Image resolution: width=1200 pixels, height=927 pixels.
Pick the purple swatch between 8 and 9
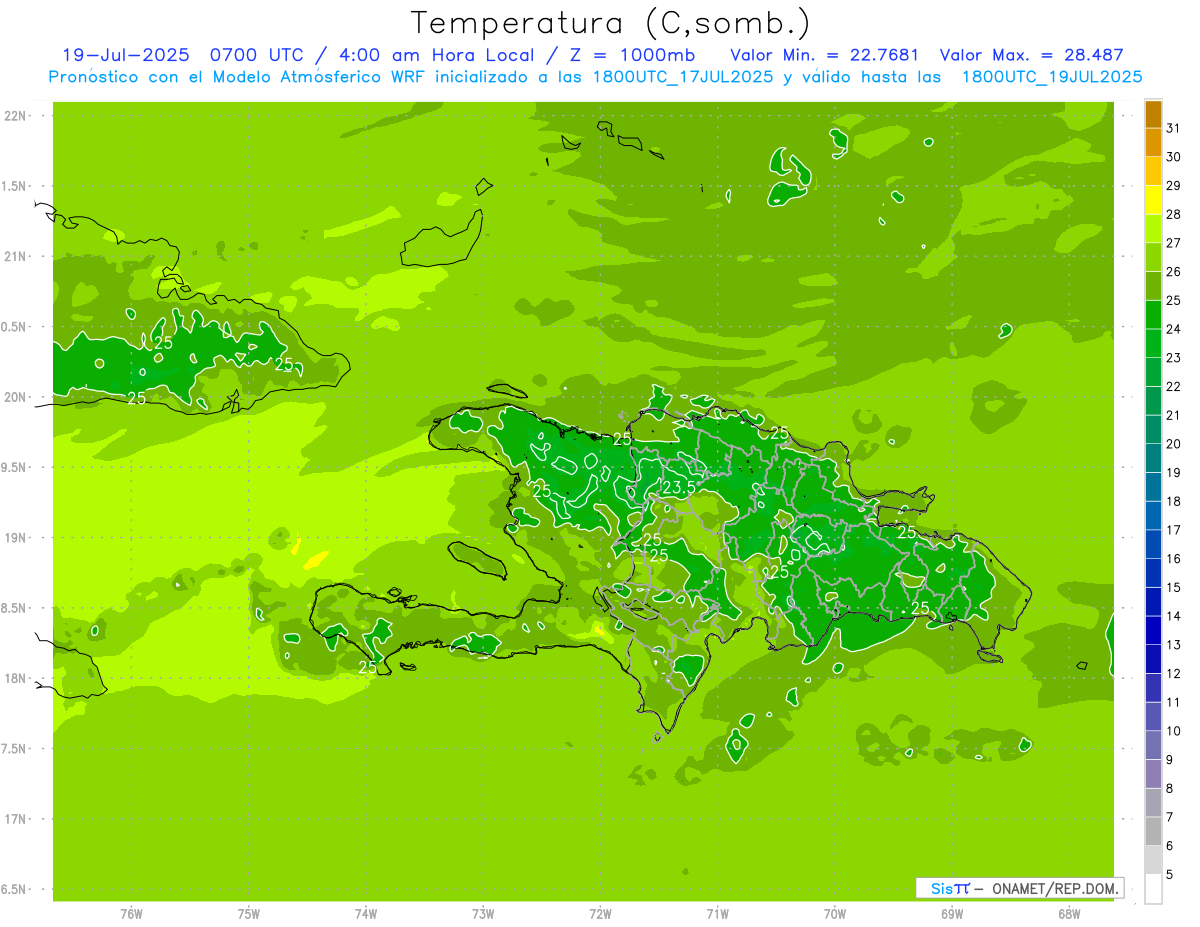pyautogui.click(x=1153, y=774)
